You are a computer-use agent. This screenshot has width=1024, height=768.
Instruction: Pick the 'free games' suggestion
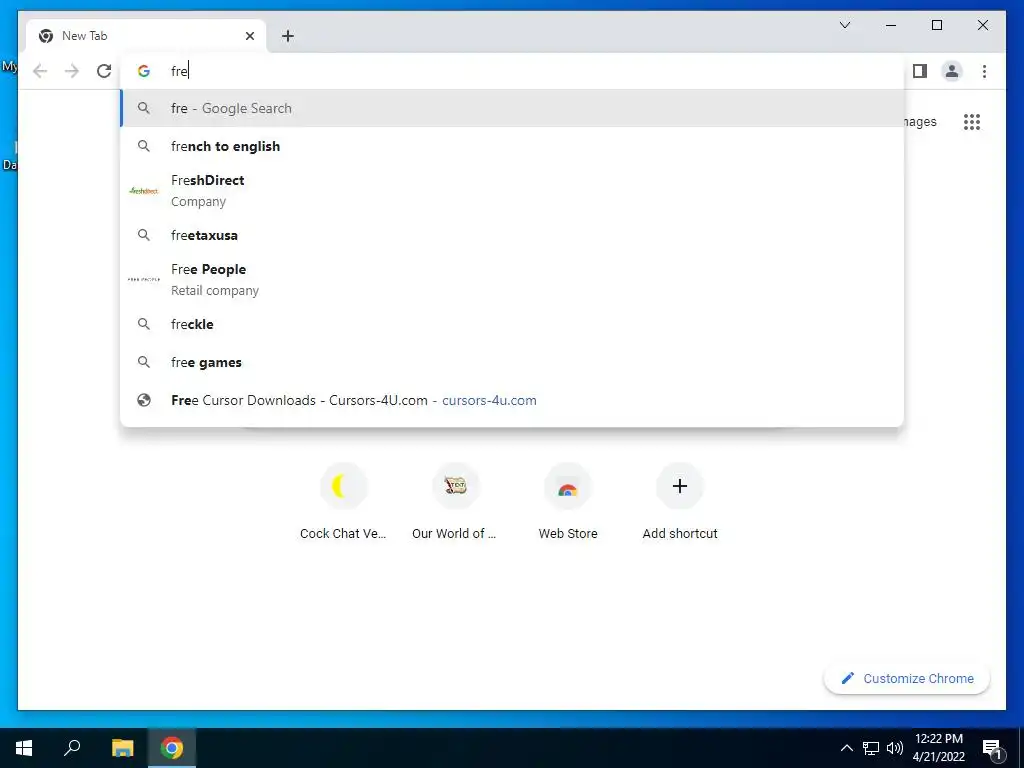[512, 362]
